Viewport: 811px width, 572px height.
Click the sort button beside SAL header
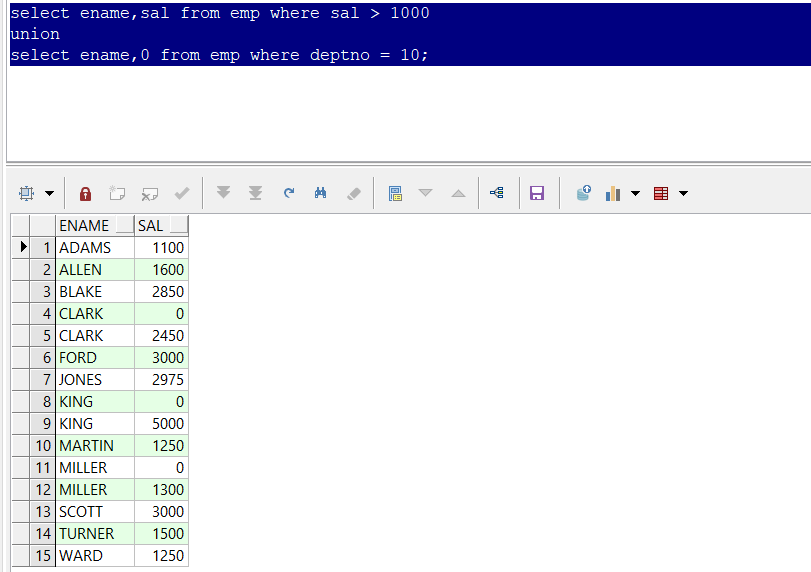[179, 225]
